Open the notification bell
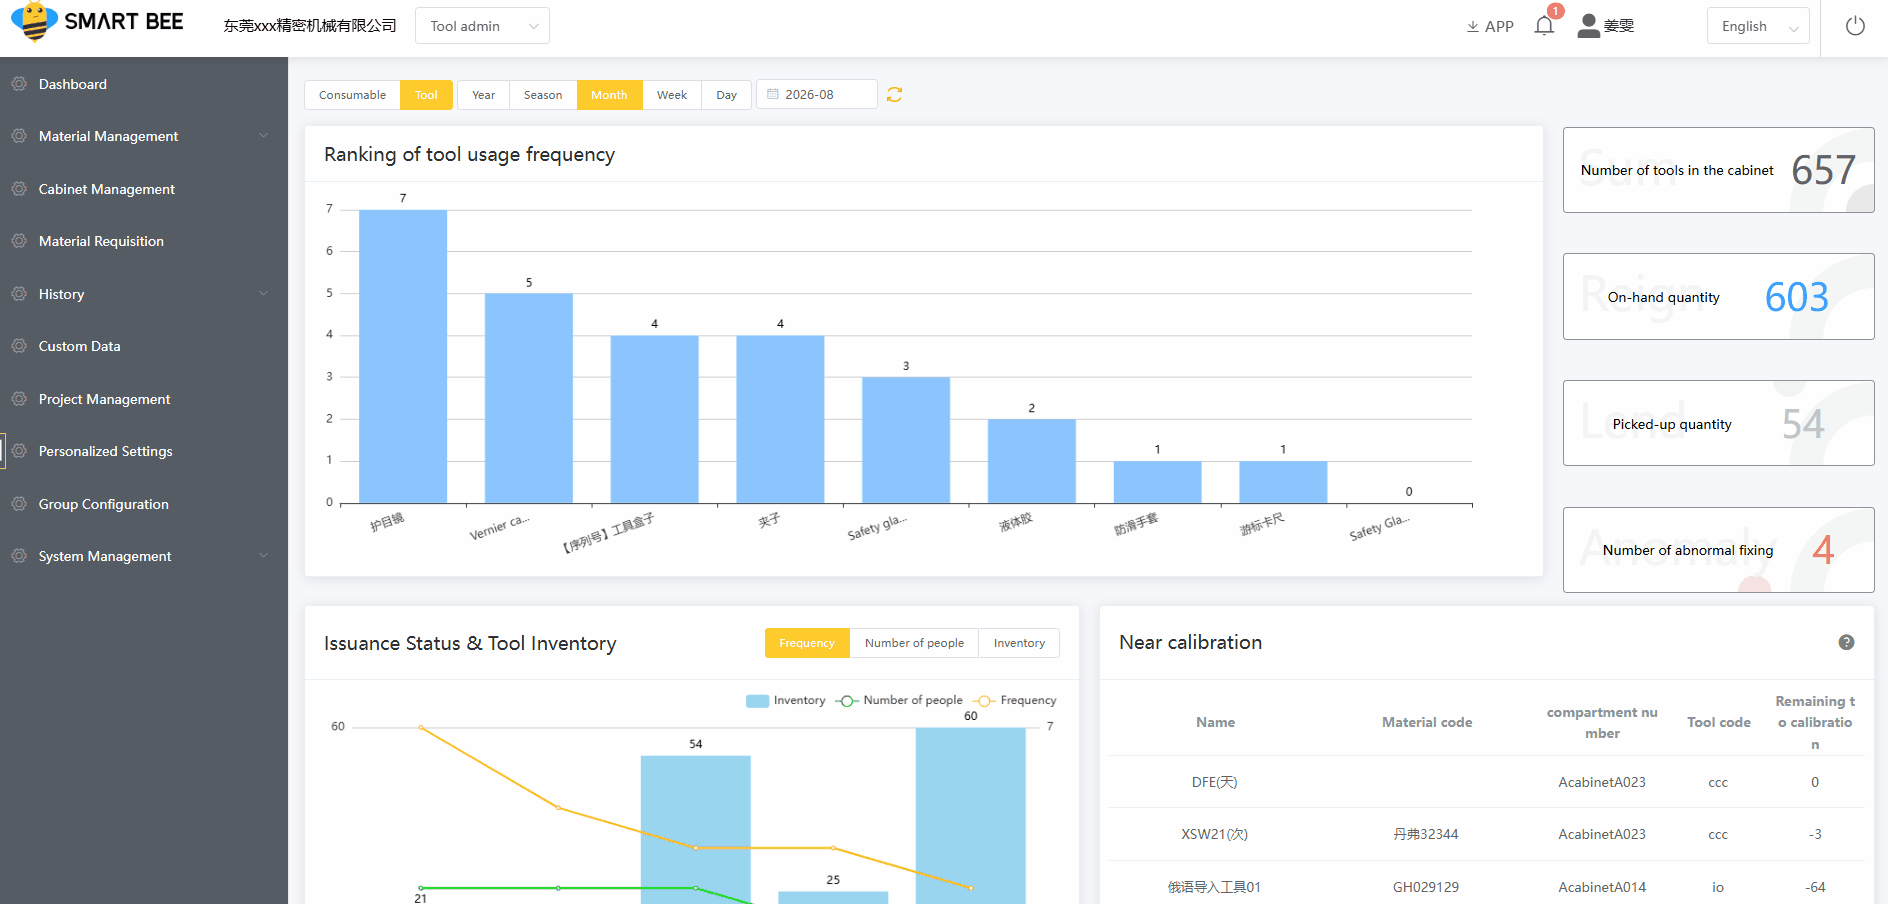Viewport: 1888px width, 904px height. [1544, 26]
